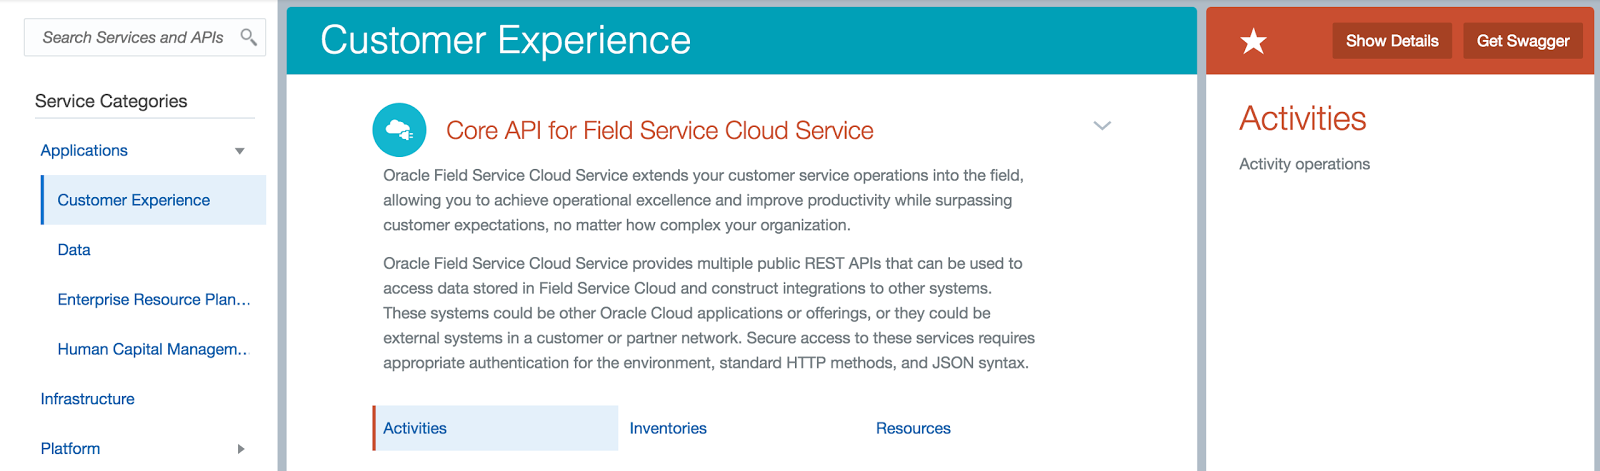Choose Enterprise Resource Planning category
Viewport: 1600px width, 471px height.
(x=154, y=299)
